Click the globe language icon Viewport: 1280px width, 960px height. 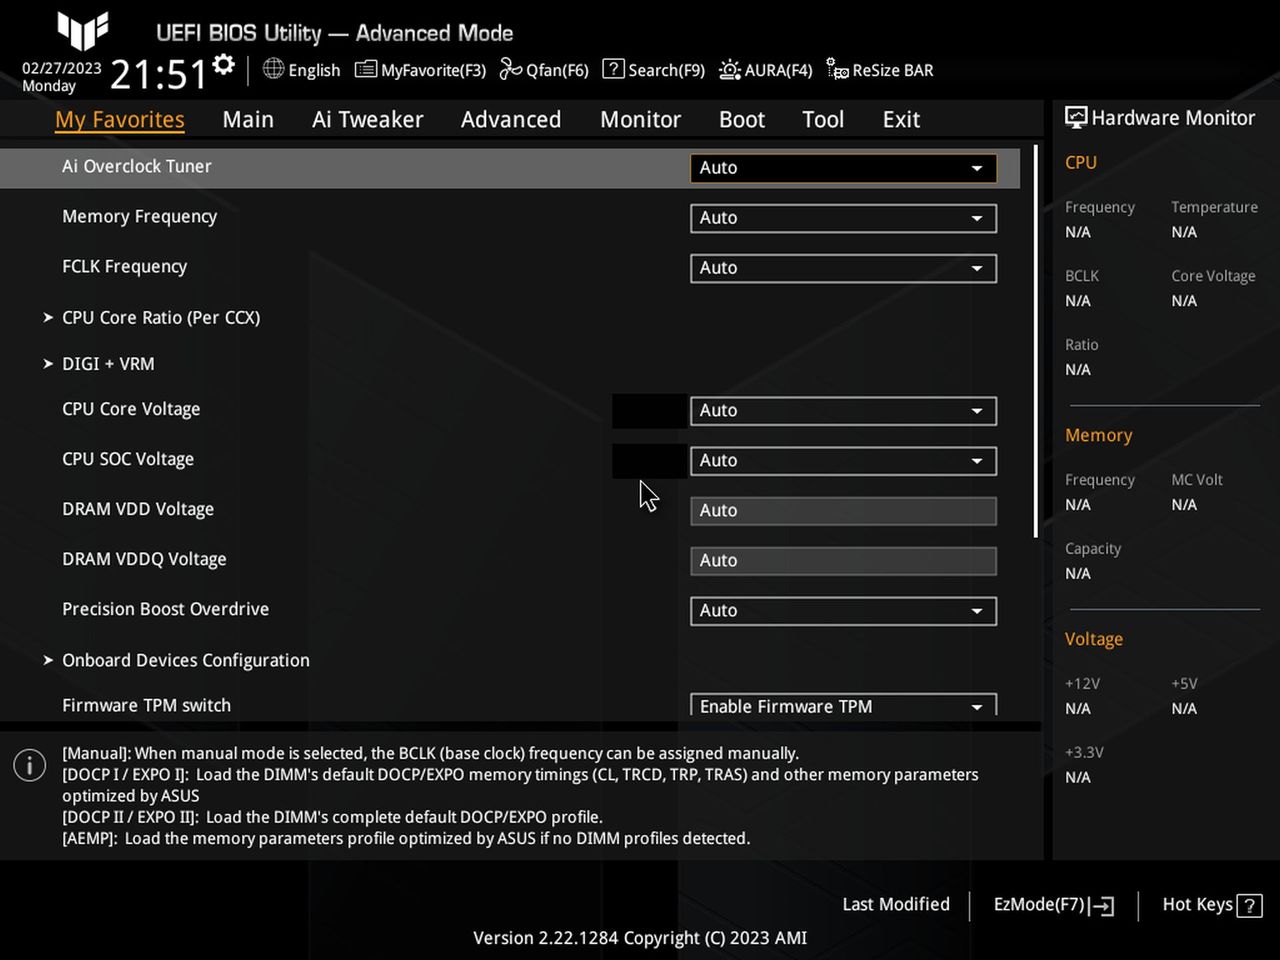[273, 68]
